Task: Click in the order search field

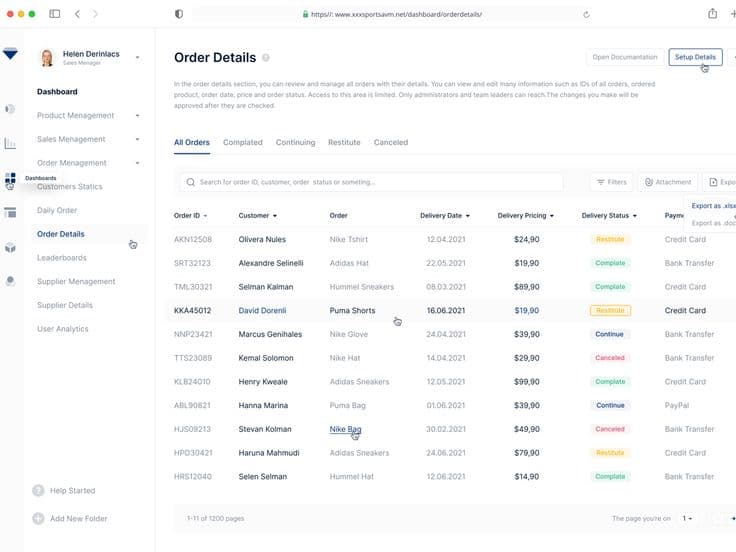Action: [371, 182]
